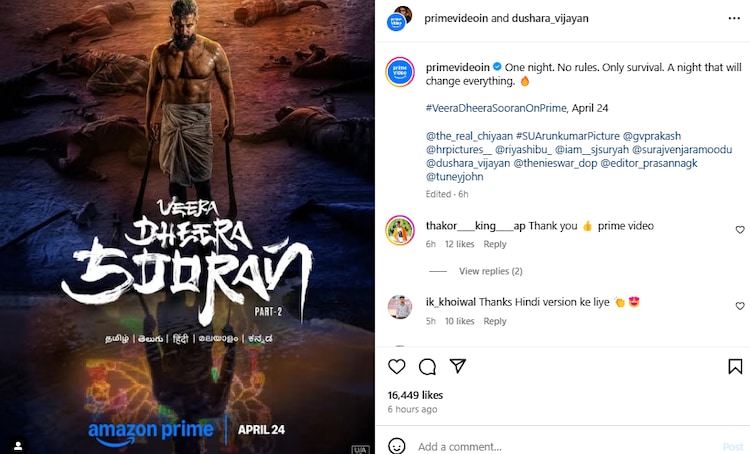Show tagged people icon on poster
This screenshot has height=454, width=750.
tap(18, 445)
